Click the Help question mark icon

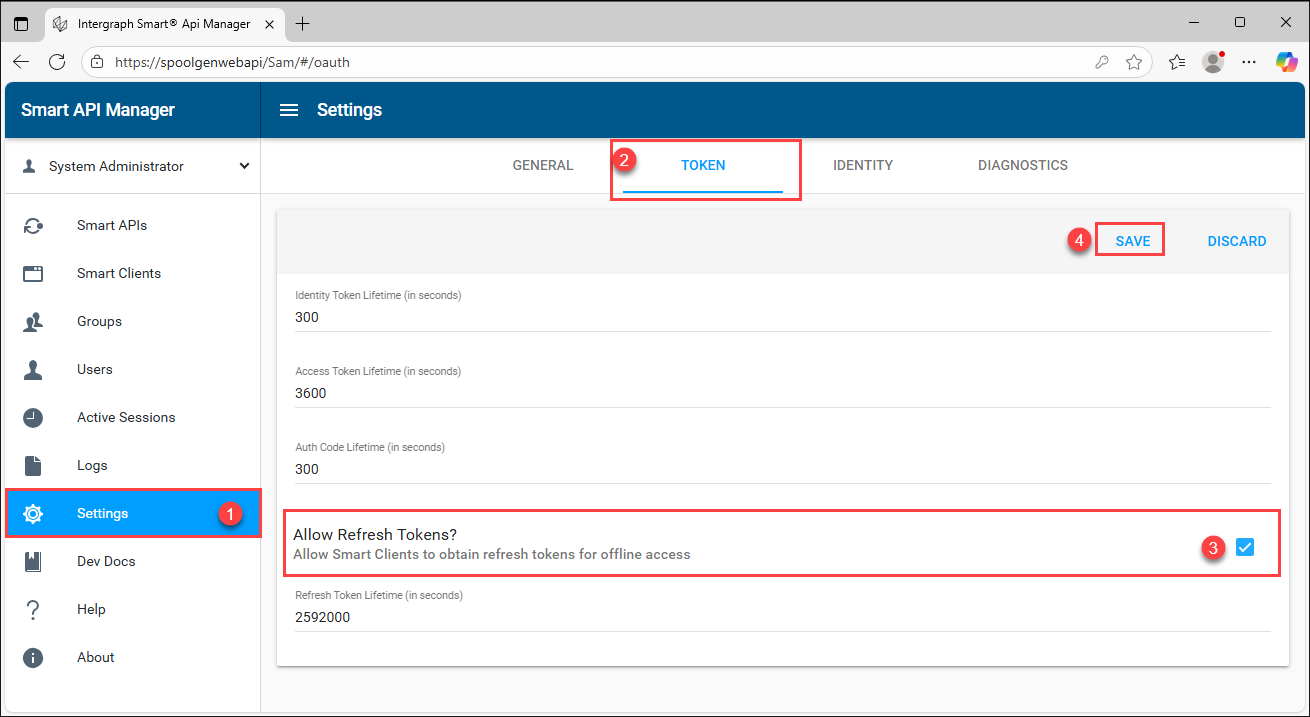[x=33, y=610]
